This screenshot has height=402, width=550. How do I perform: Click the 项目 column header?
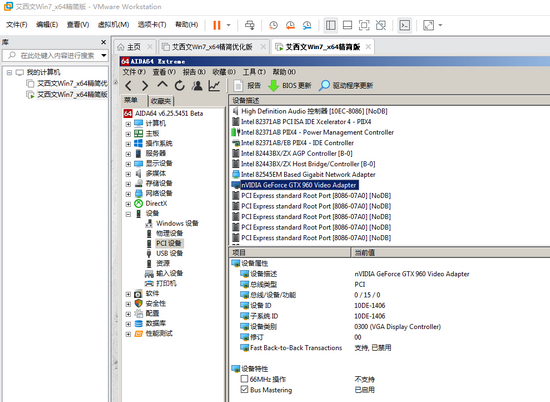click(290, 252)
